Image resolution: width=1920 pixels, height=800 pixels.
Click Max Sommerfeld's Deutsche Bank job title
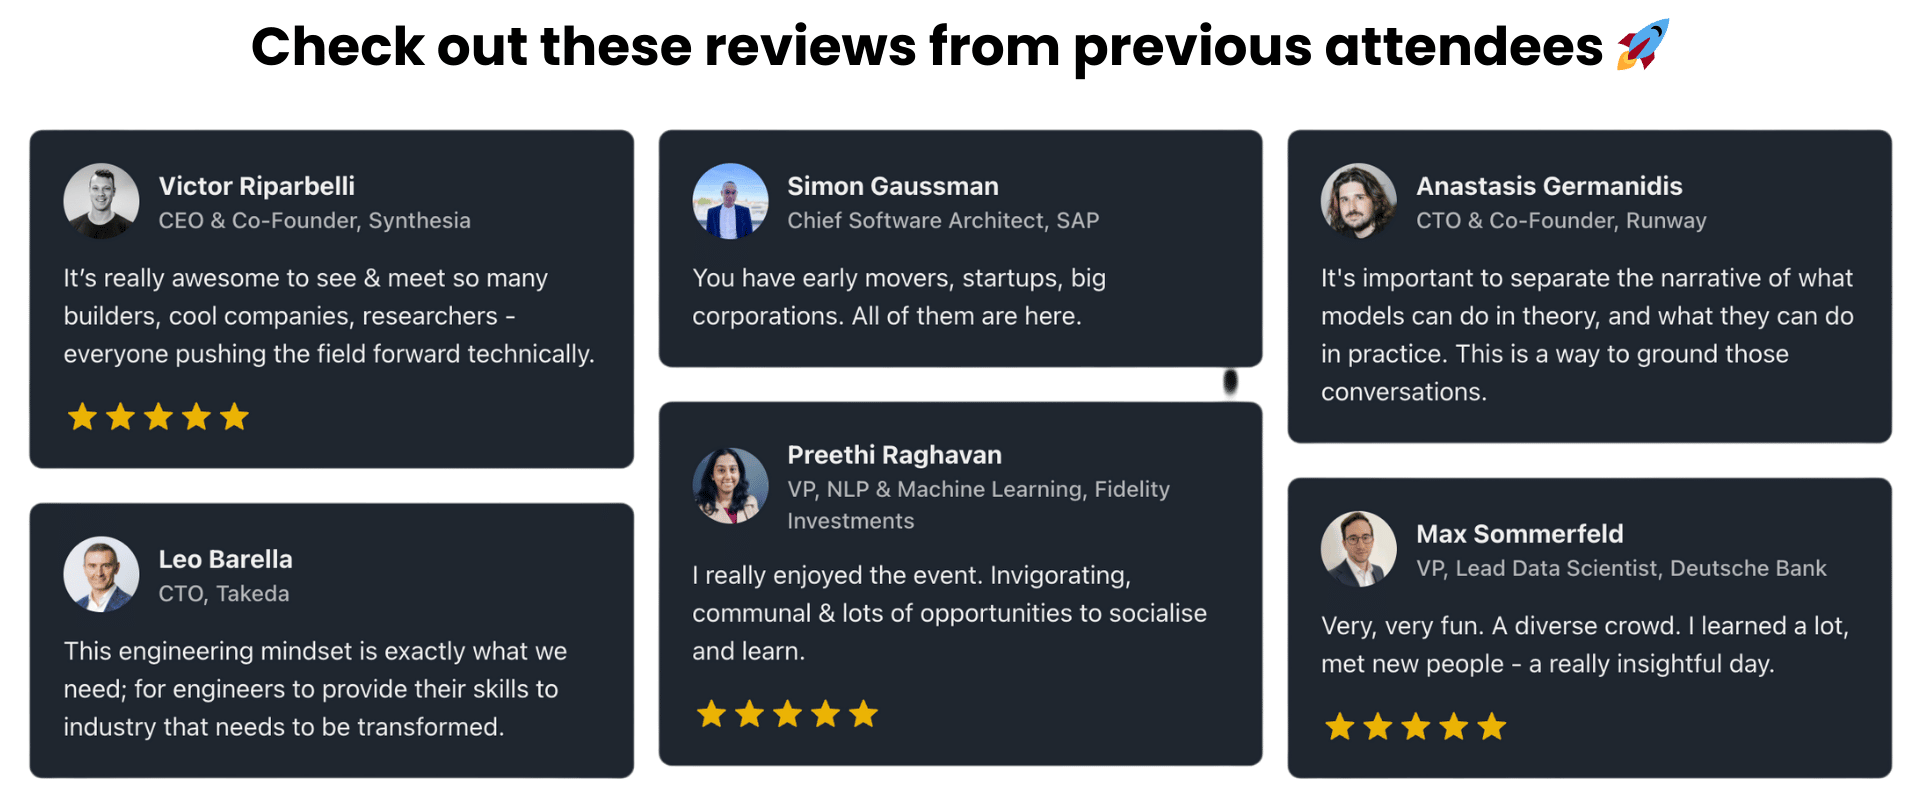pos(1621,568)
